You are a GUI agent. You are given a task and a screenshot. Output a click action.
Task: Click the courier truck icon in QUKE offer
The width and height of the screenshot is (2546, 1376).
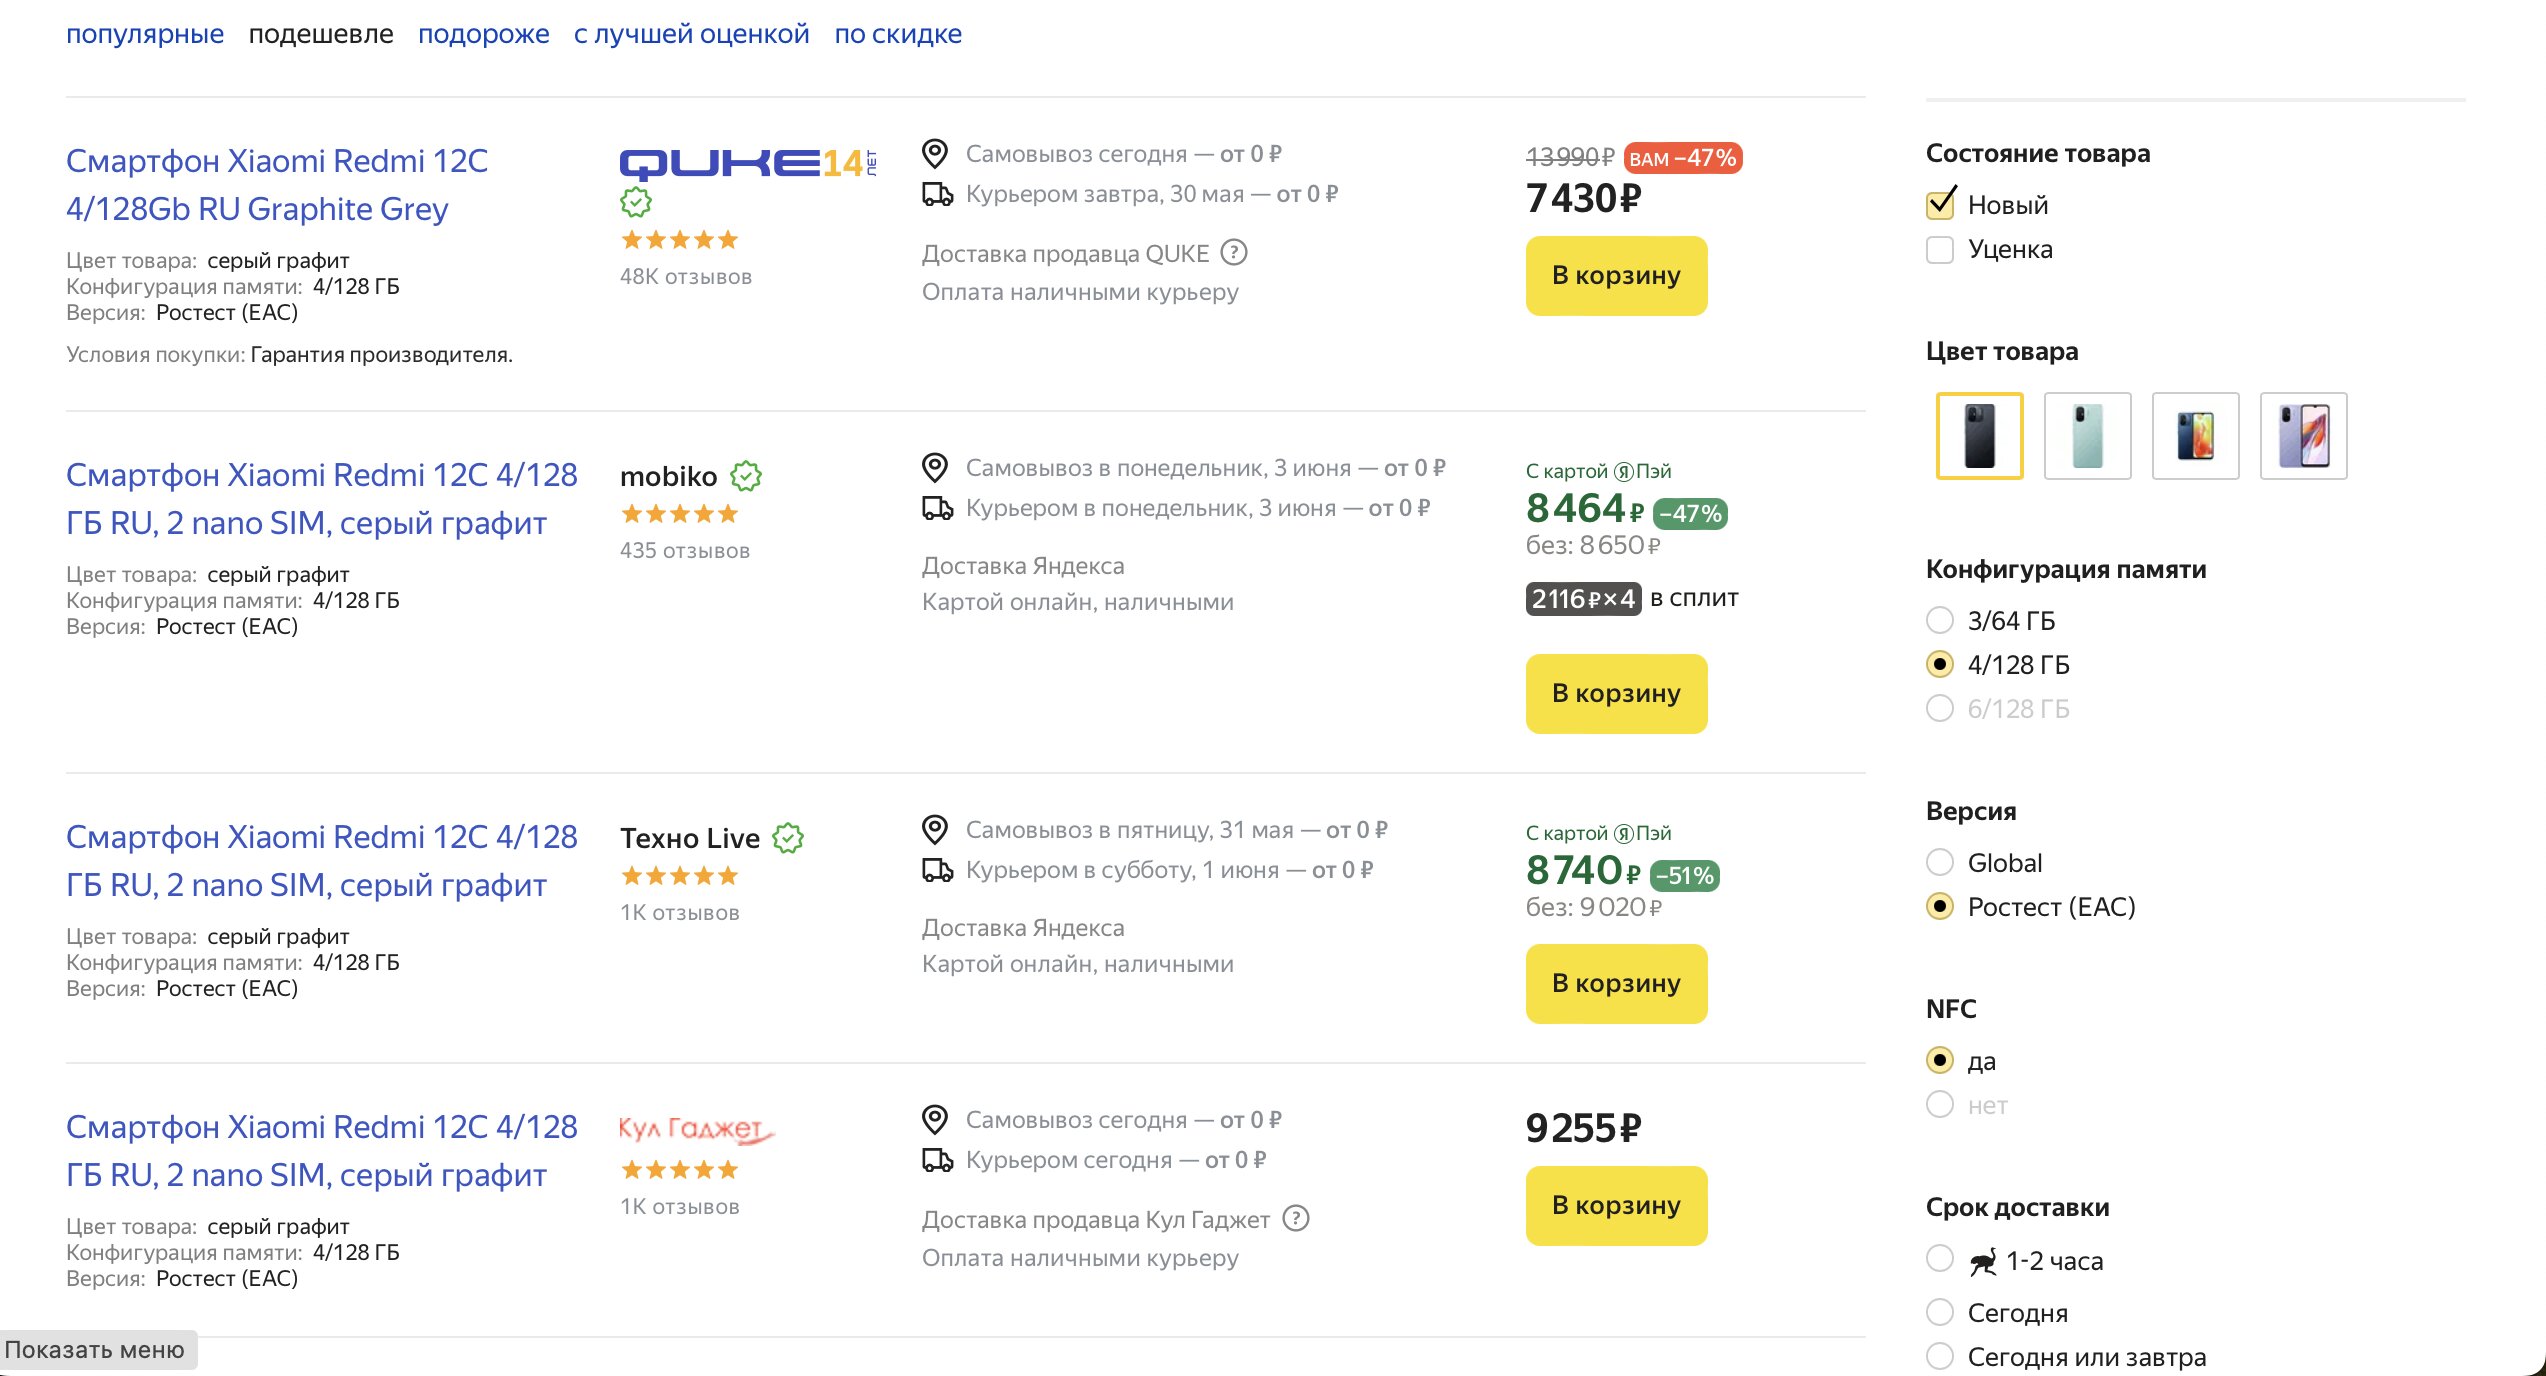[x=937, y=194]
